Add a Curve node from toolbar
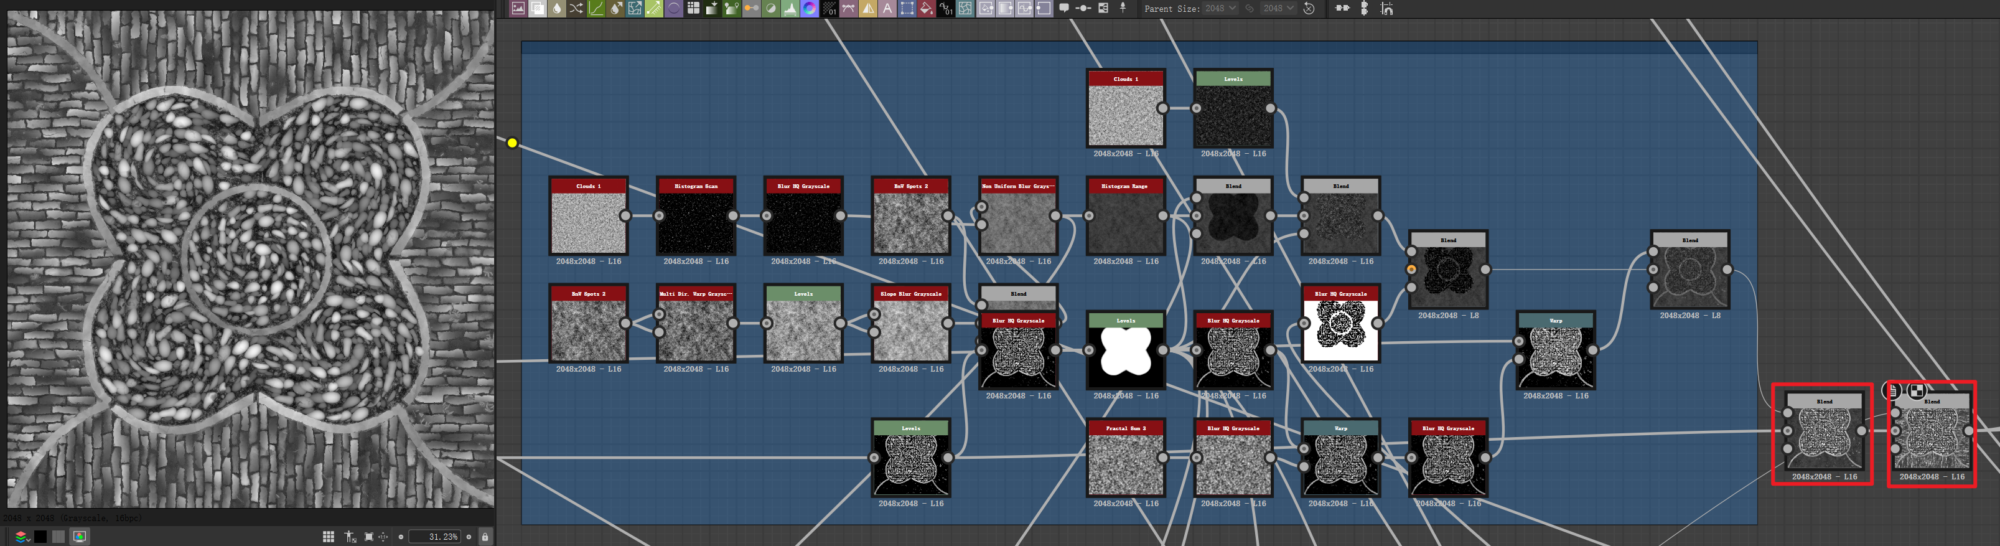This screenshot has width=2000, height=546. pos(596,8)
